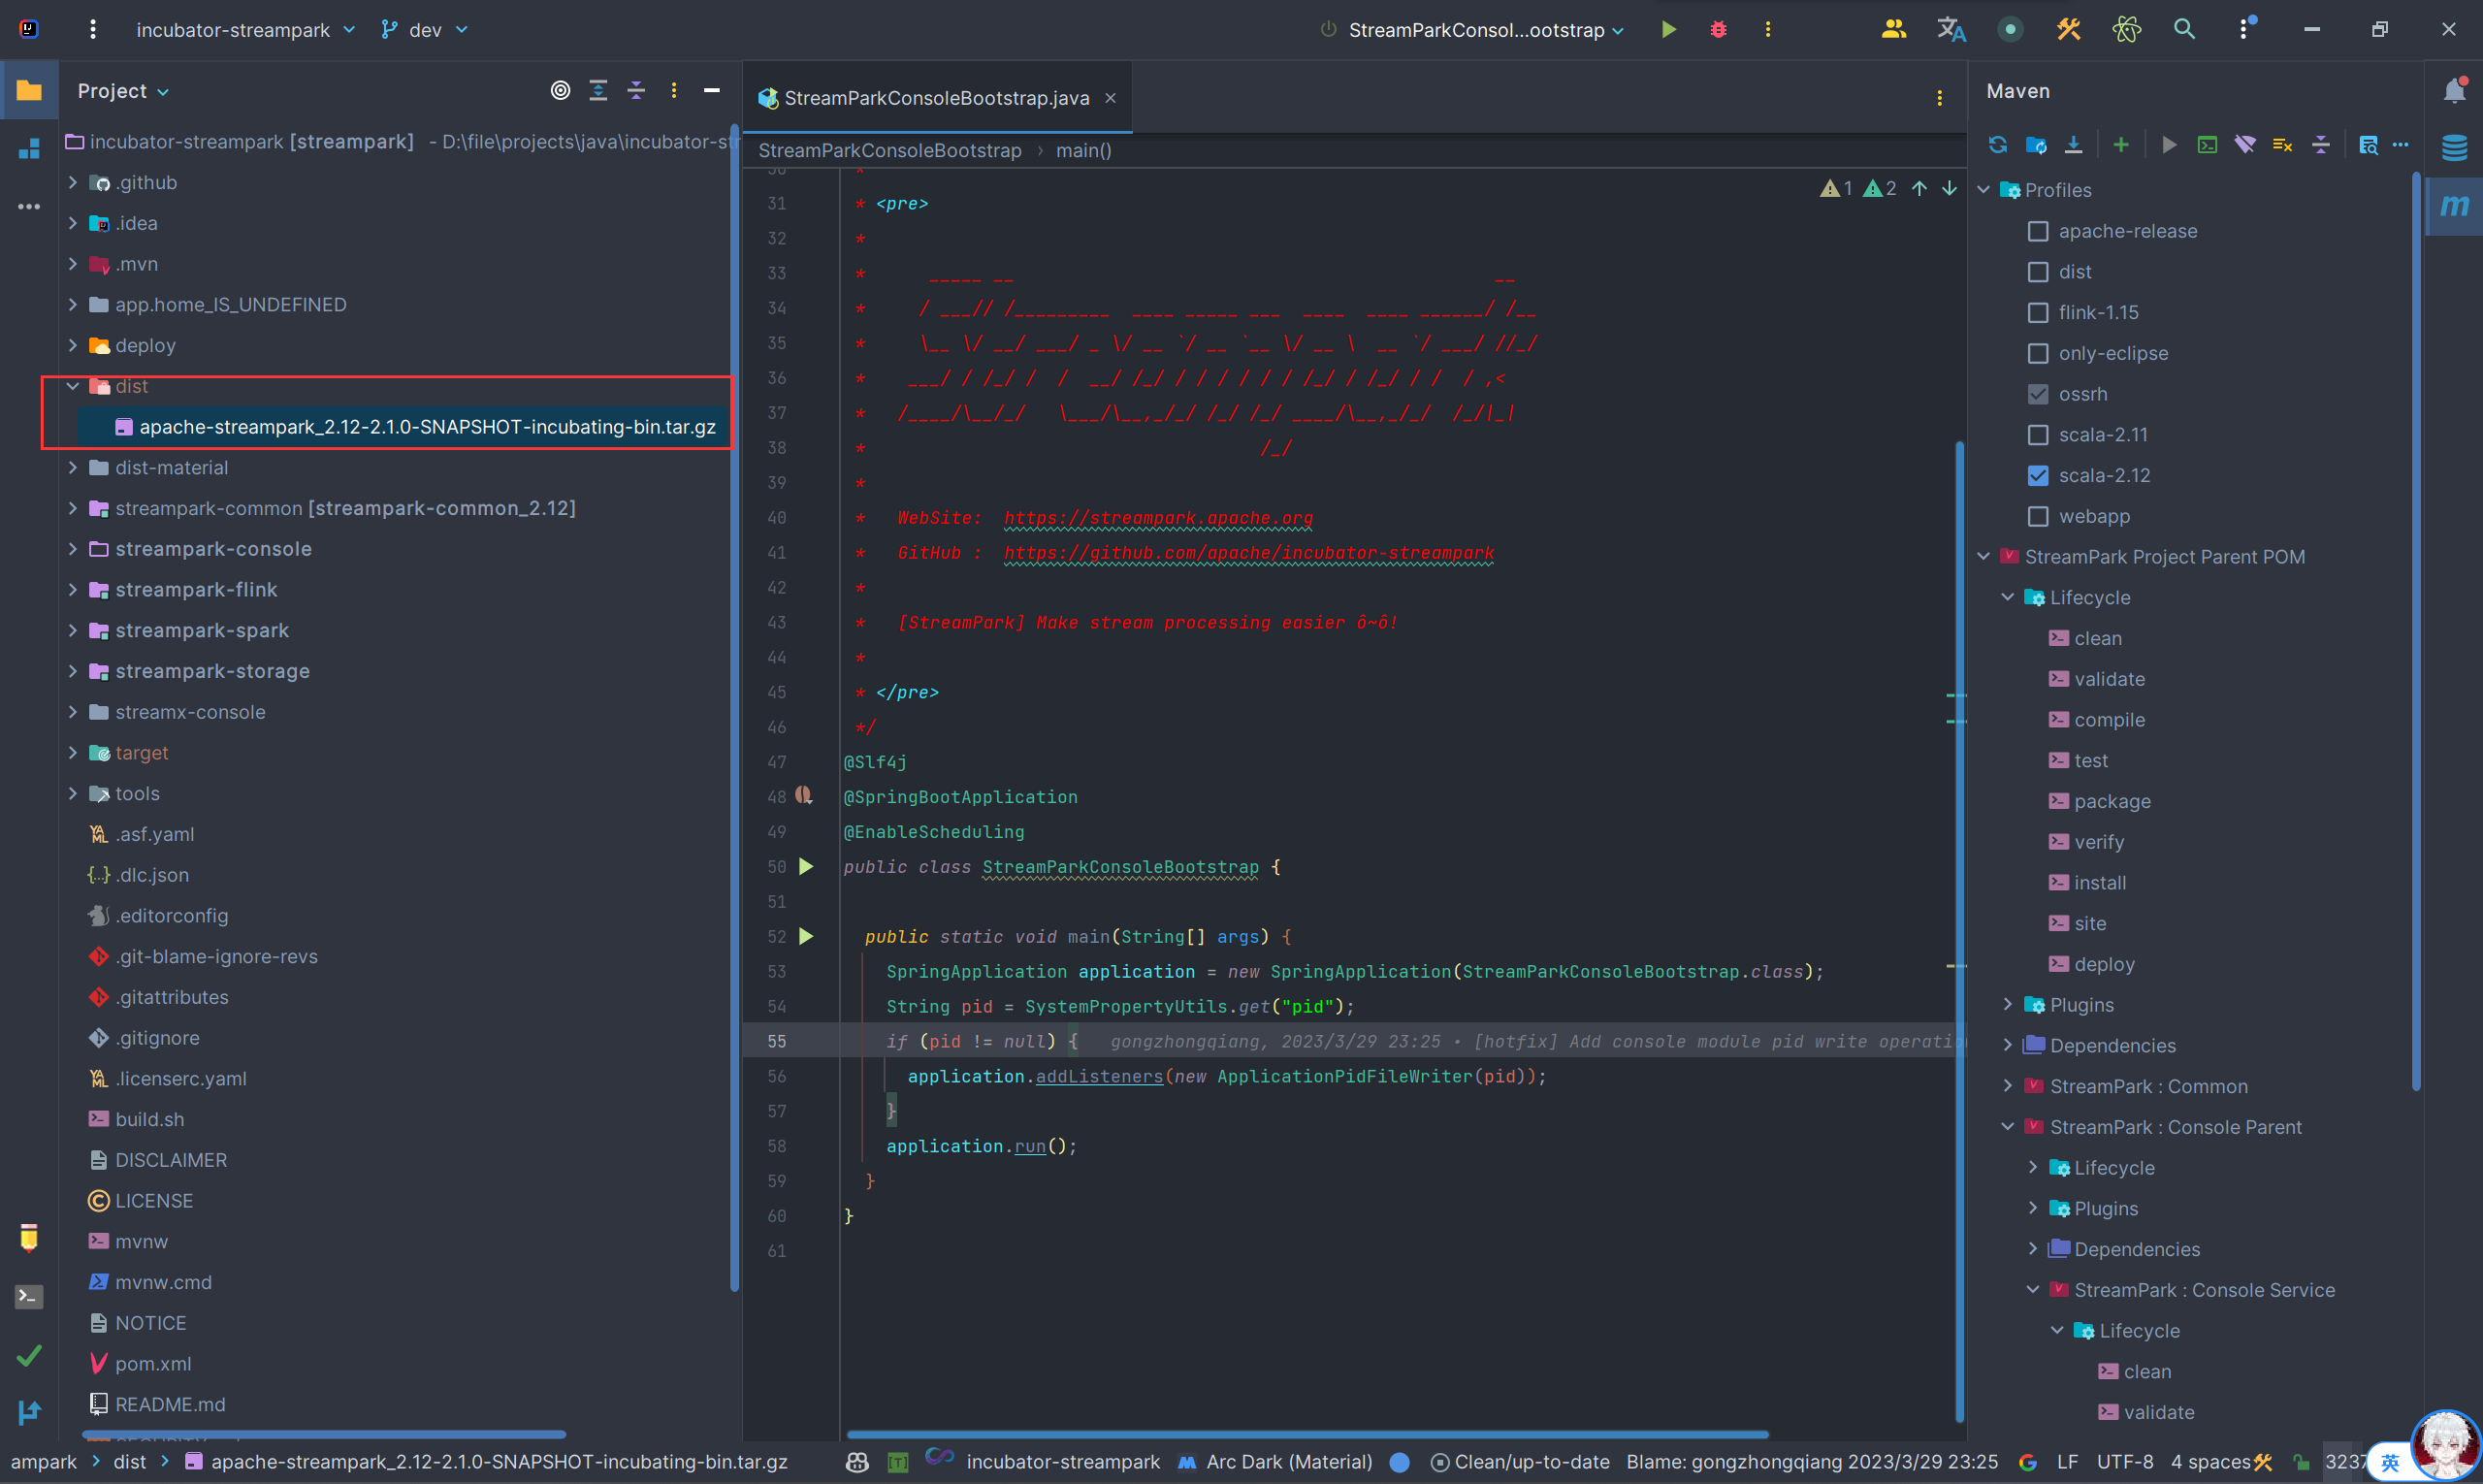The image size is (2483, 1484).
Task: Click the package lifecycle goal
Action: coord(2111,801)
